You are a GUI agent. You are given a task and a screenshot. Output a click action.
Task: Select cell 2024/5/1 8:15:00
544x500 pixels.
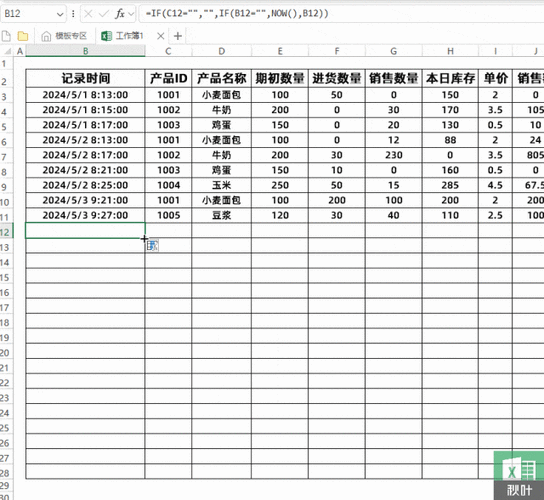[x=85, y=110]
